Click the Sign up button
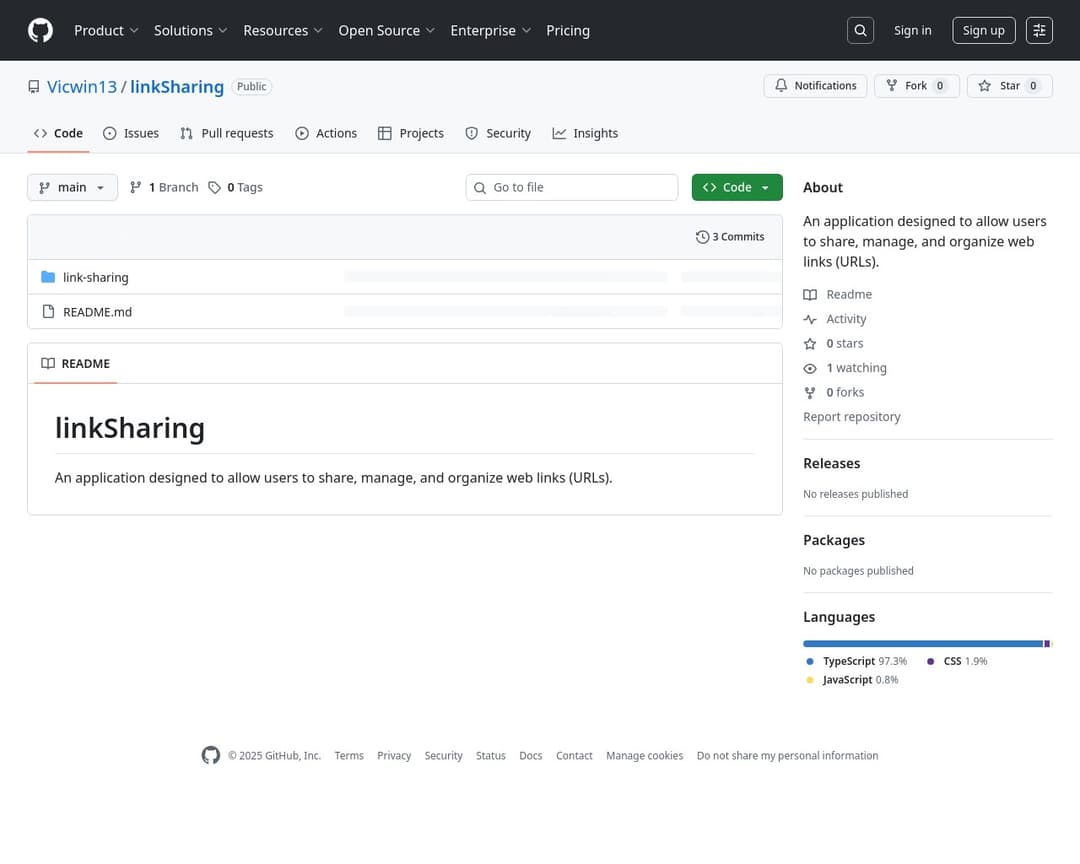The image size is (1080, 864). [x=983, y=30]
